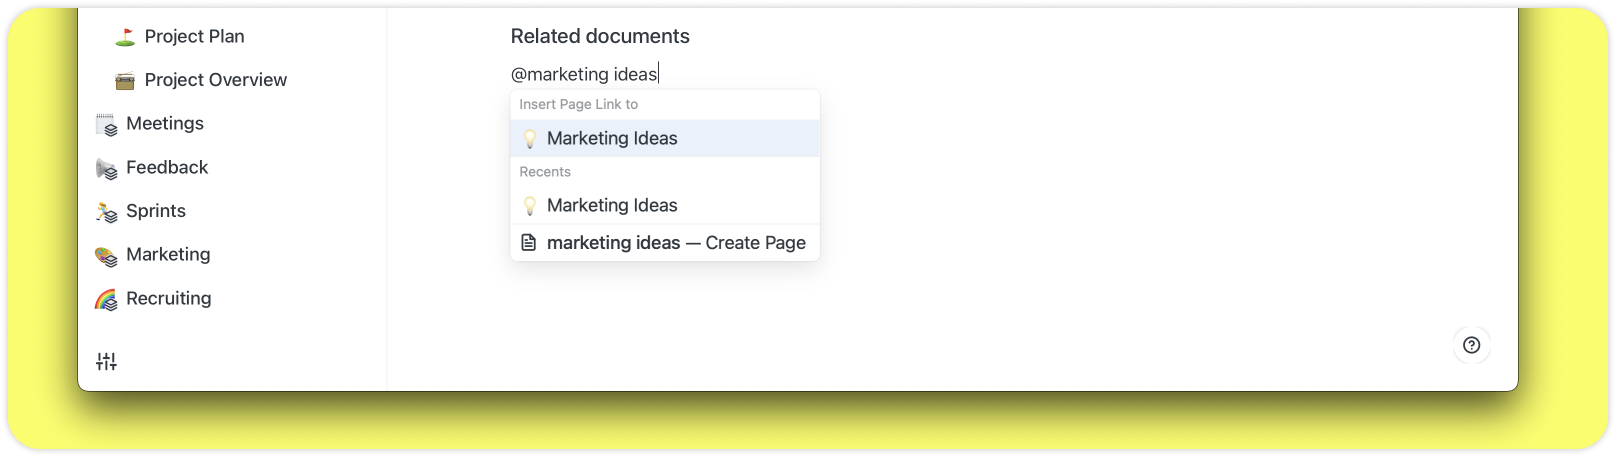
Task: Go to the Meetings page label
Action: (165, 124)
